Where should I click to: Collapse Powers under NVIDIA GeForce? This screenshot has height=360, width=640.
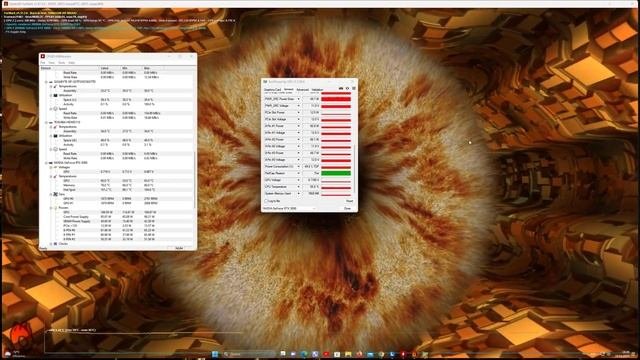[x=51, y=208]
